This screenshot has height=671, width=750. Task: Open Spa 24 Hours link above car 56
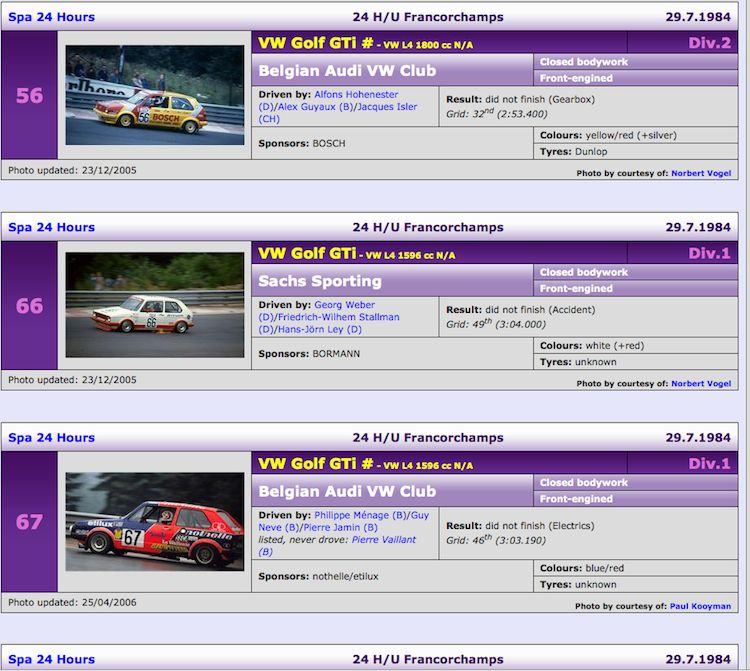52,17
